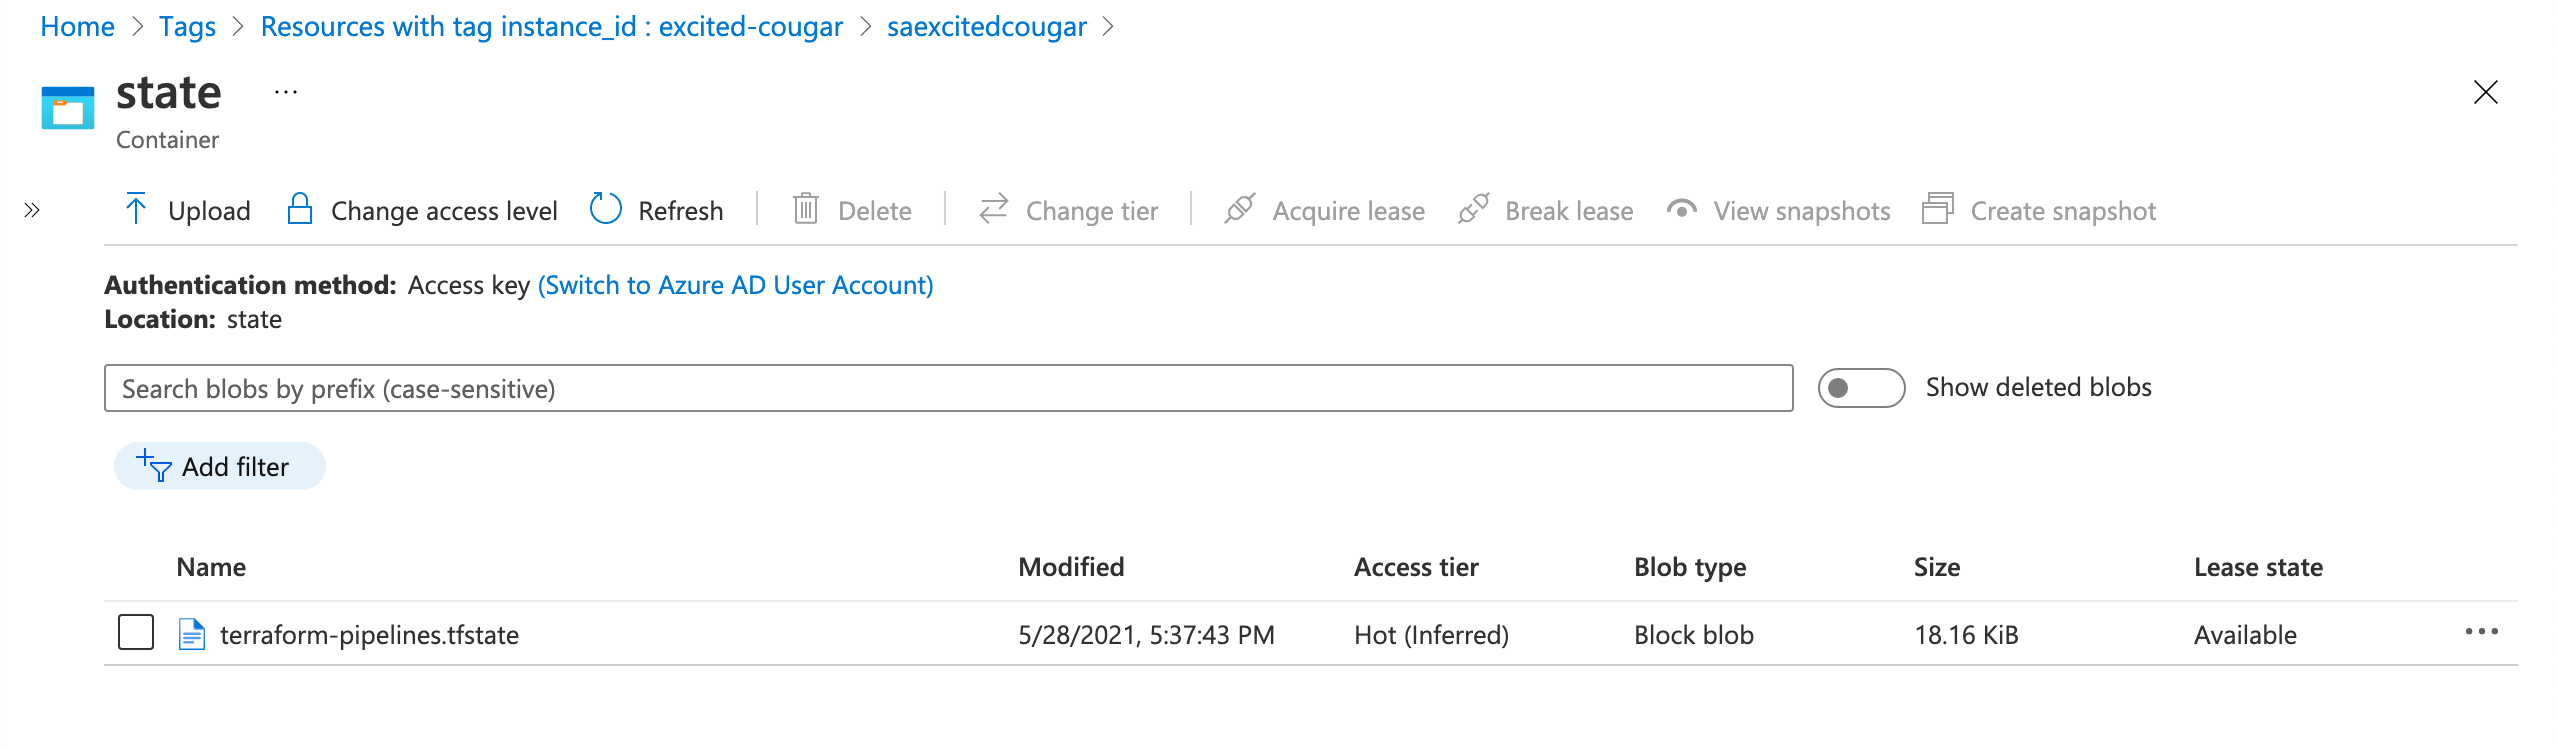Image resolution: width=2558 pixels, height=750 pixels.
Task: Check the terraform-pipelines.tfstate row checkbox
Action: click(x=136, y=633)
